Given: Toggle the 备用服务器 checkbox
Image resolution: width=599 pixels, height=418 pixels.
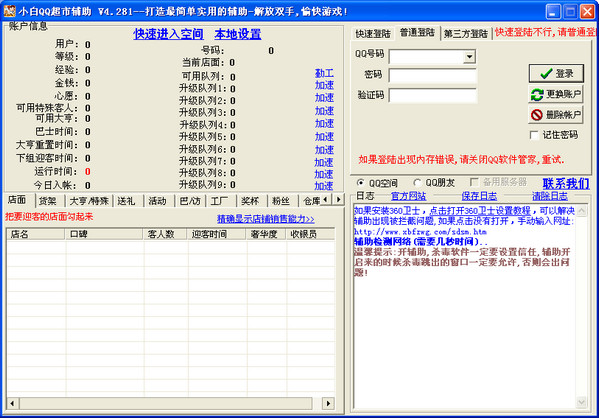Looking at the screenshot, I should pos(474,182).
